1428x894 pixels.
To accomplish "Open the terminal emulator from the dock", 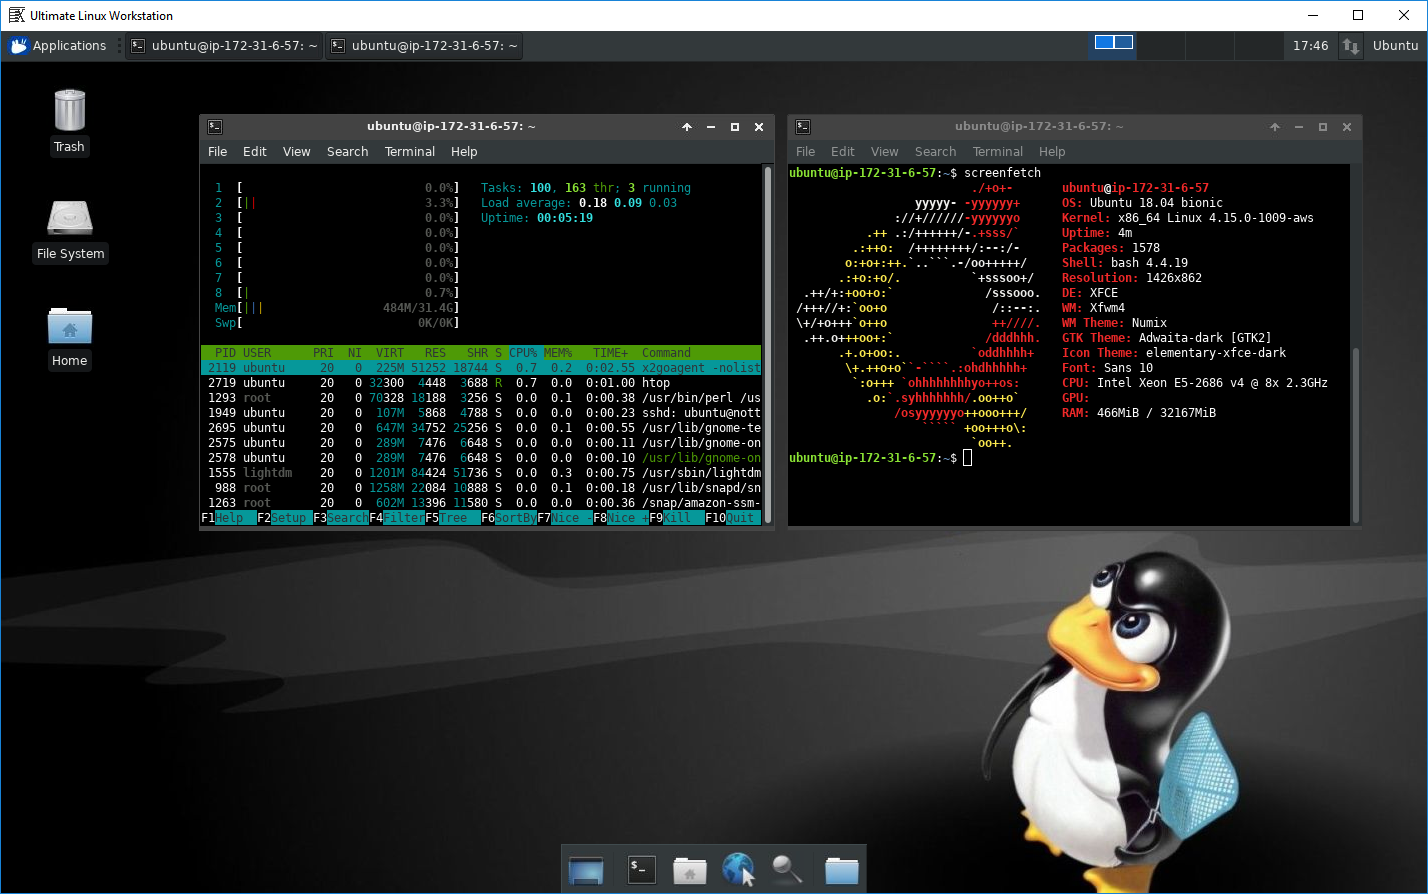I will click(x=640, y=870).
